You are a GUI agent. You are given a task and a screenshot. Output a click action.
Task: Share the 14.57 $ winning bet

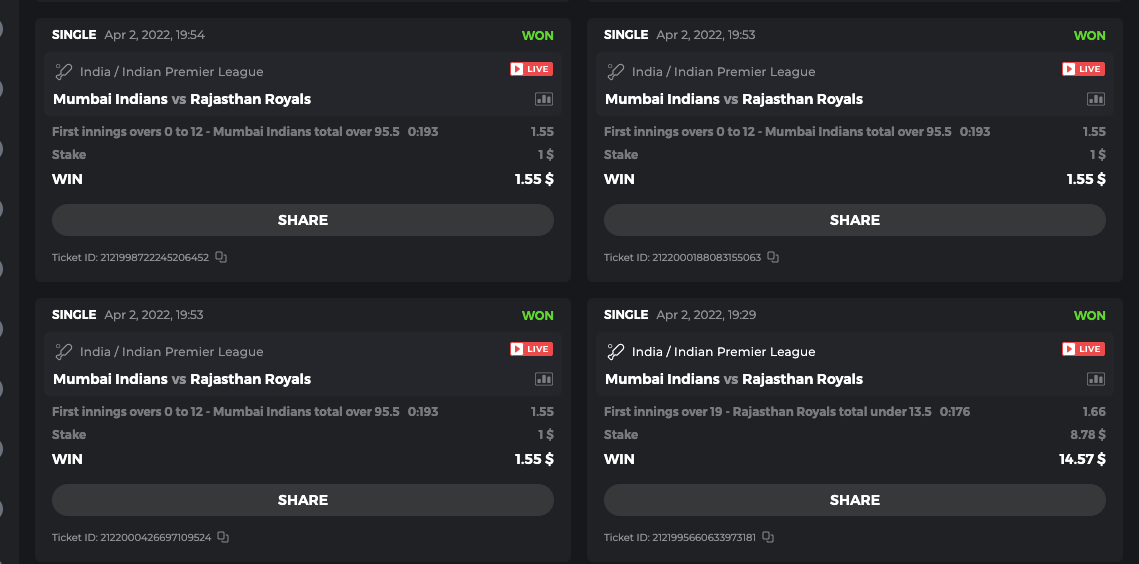point(855,500)
